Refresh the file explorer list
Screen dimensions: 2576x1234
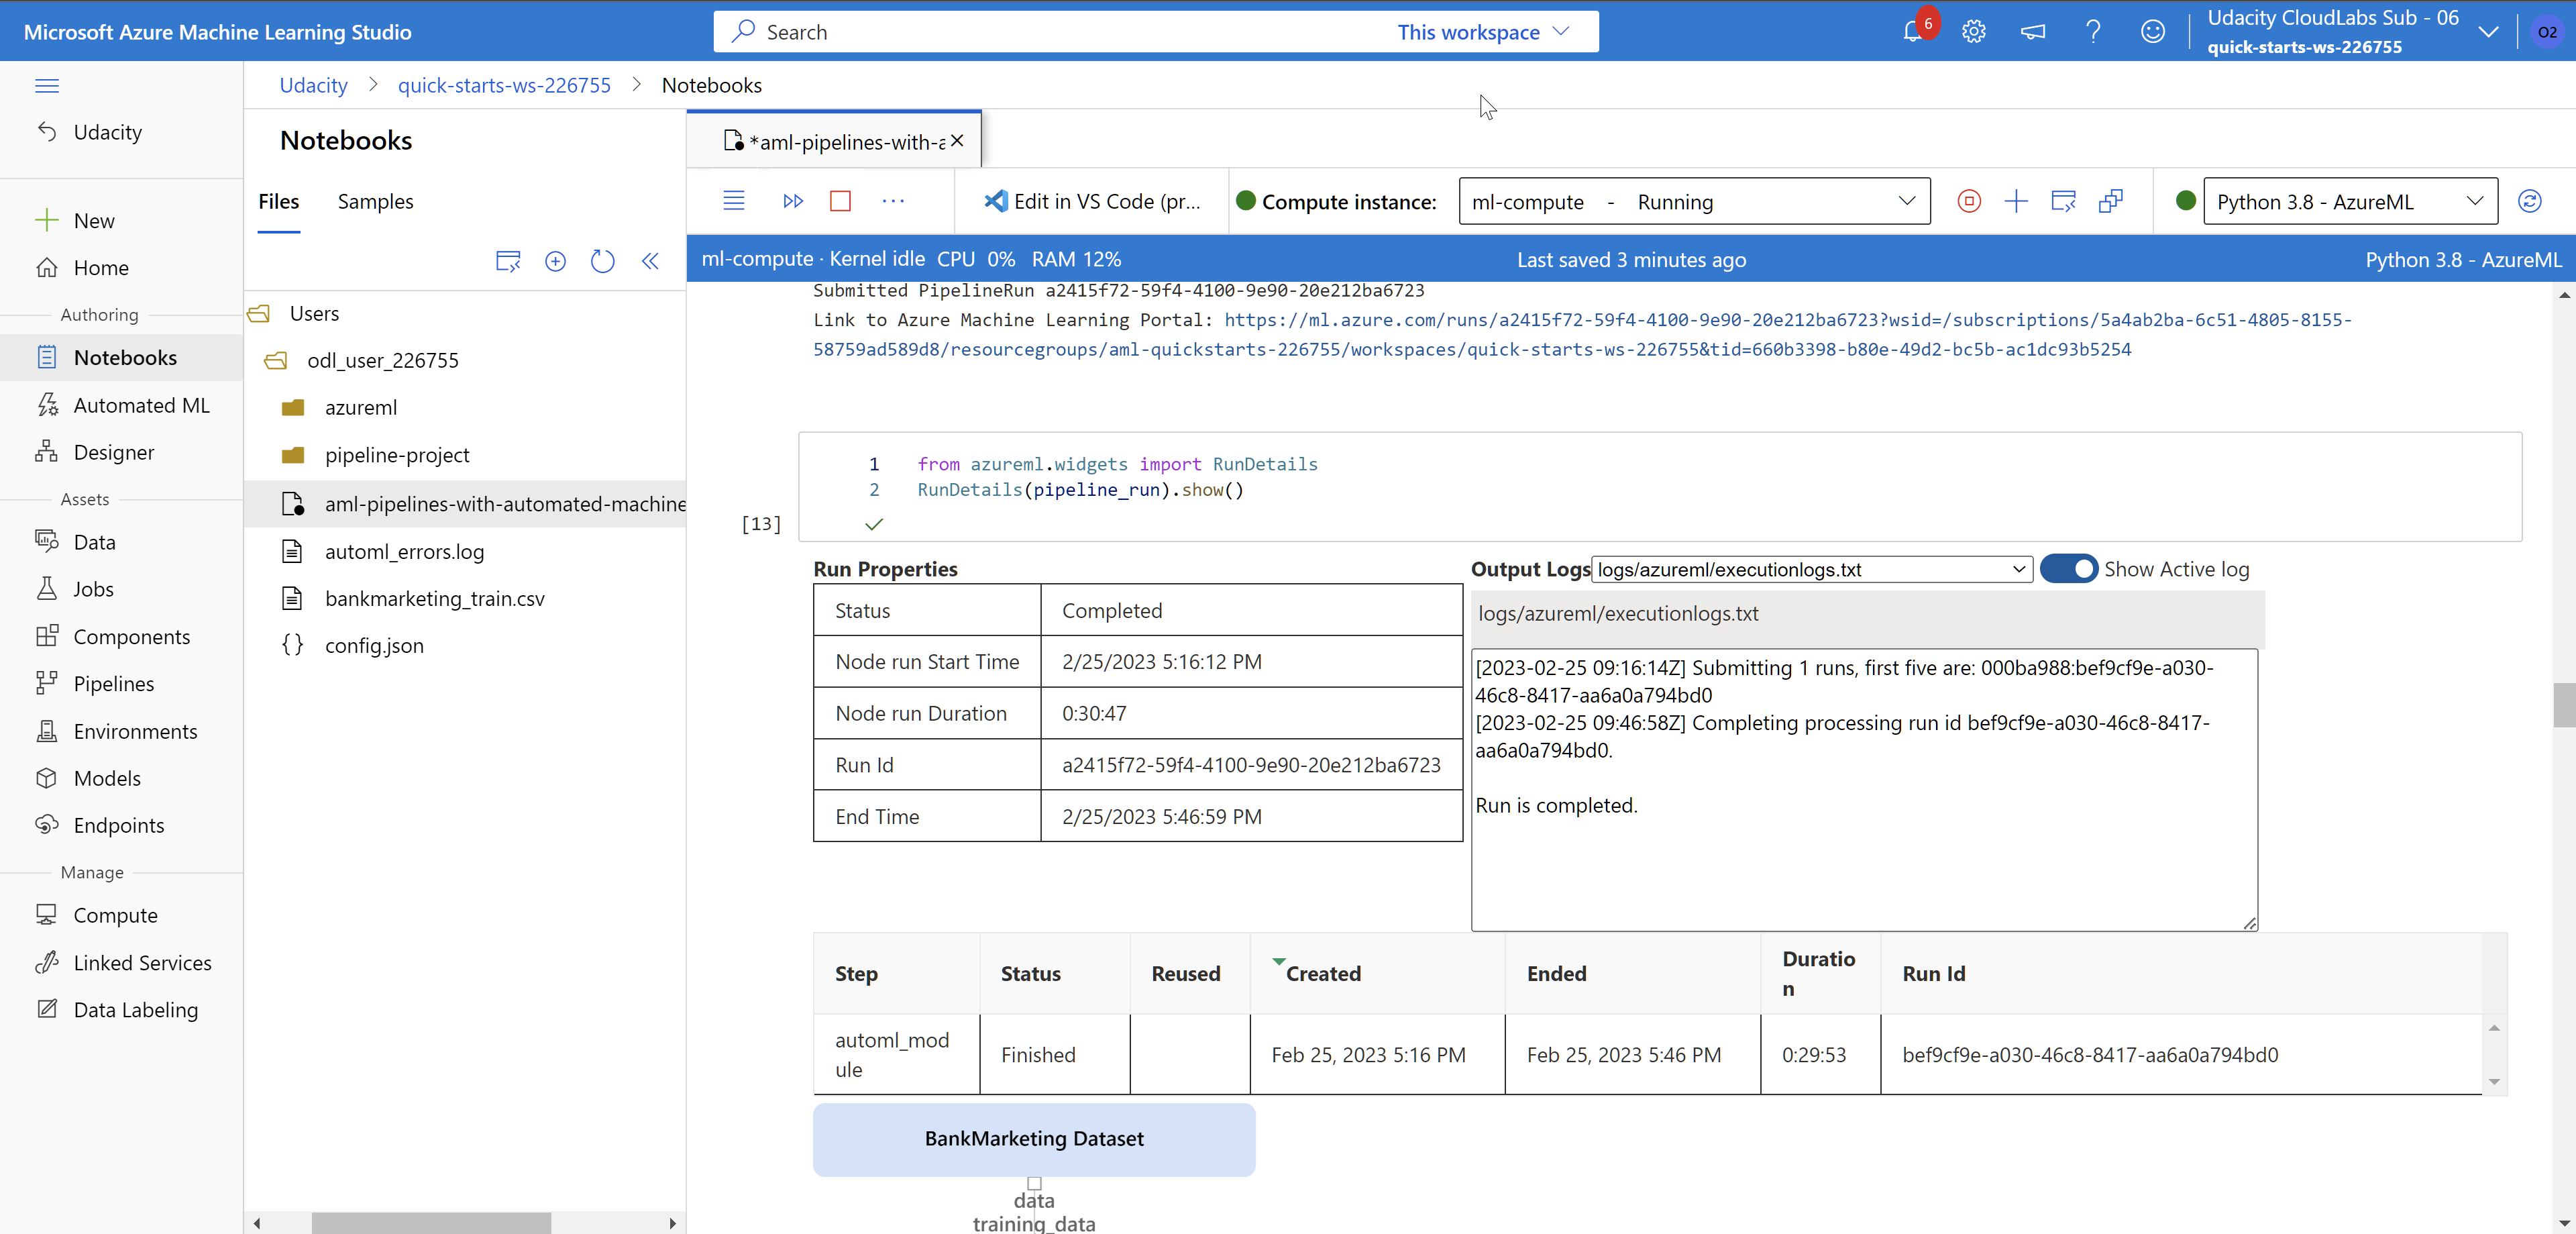click(x=602, y=261)
